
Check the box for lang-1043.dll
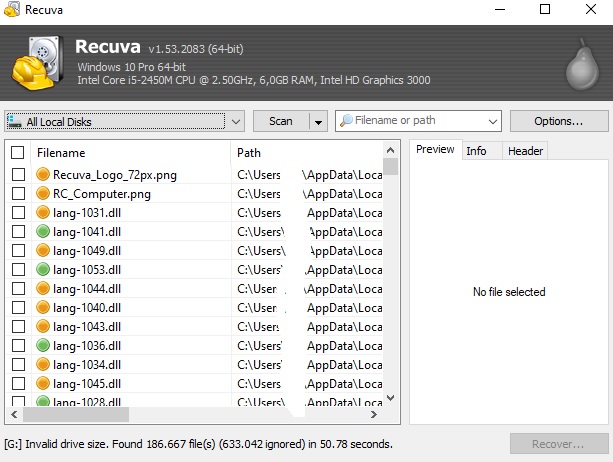(x=18, y=326)
